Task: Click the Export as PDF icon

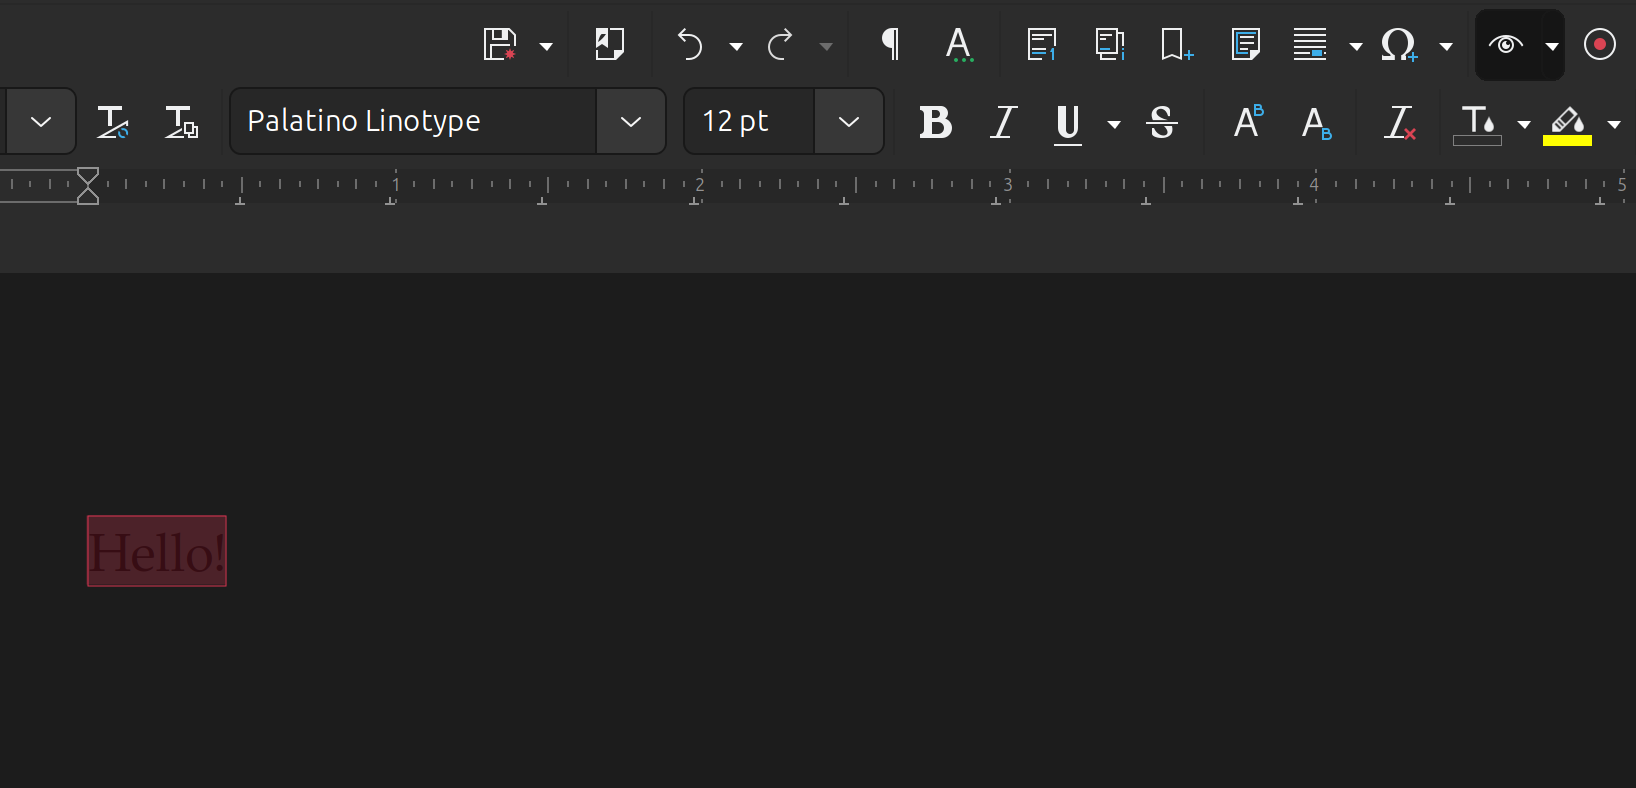Action: pyautogui.click(x=609, y=45)
